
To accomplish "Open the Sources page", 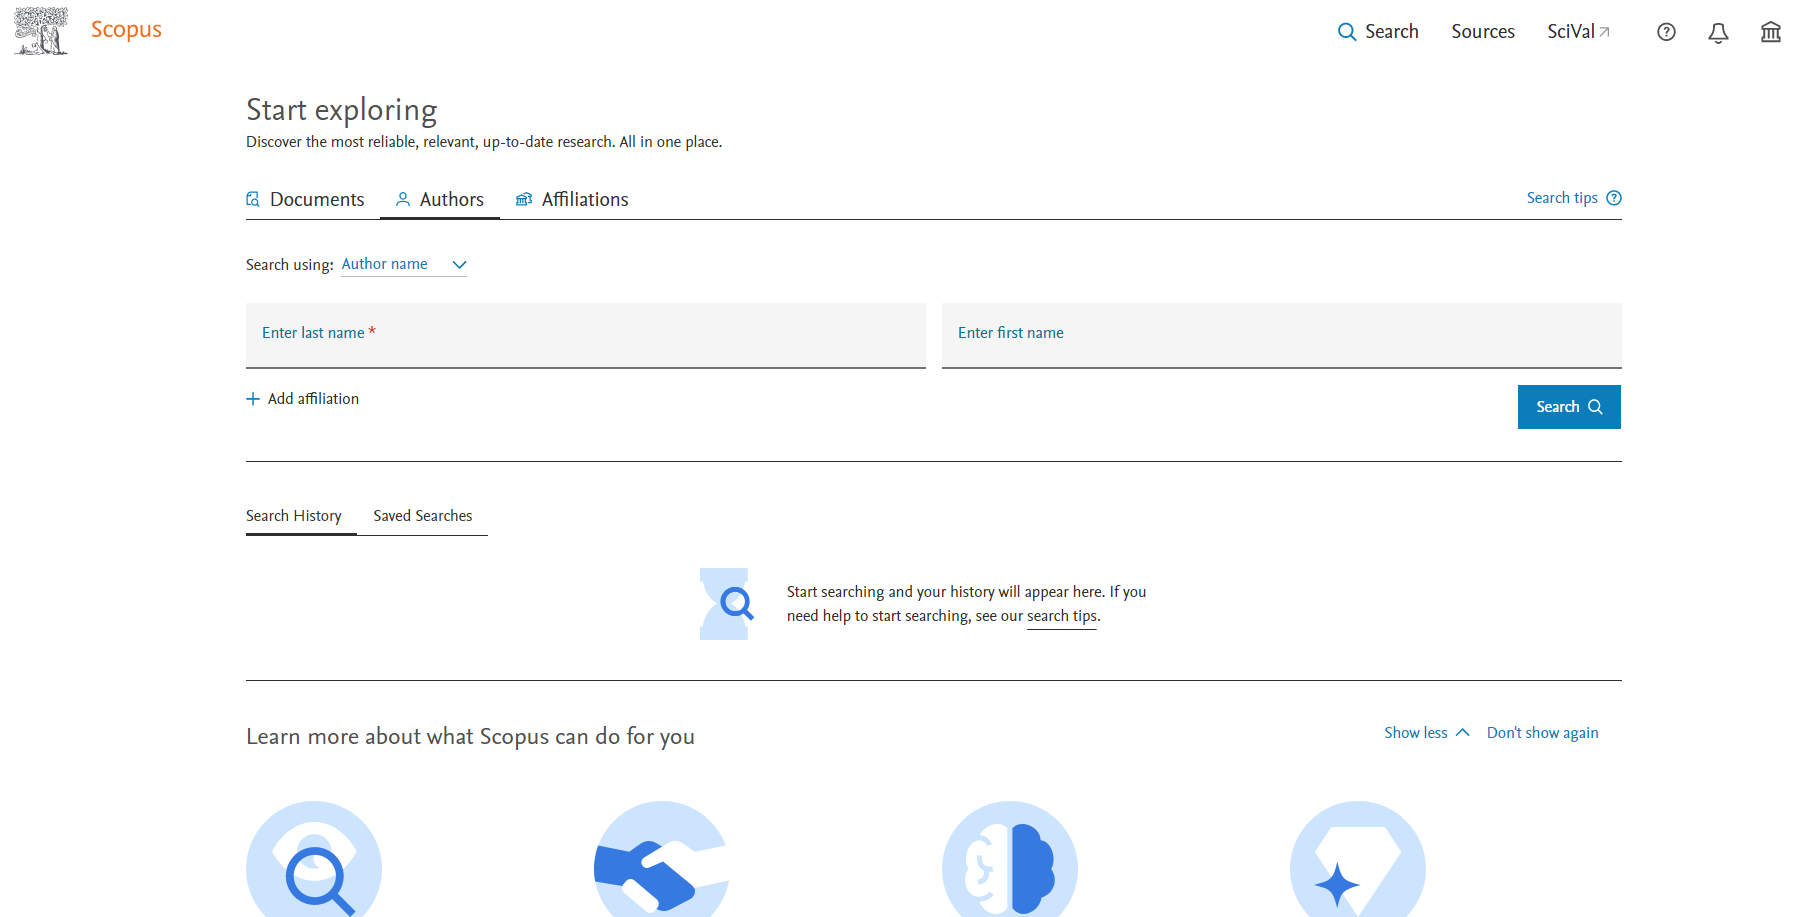I will 1483,32.
